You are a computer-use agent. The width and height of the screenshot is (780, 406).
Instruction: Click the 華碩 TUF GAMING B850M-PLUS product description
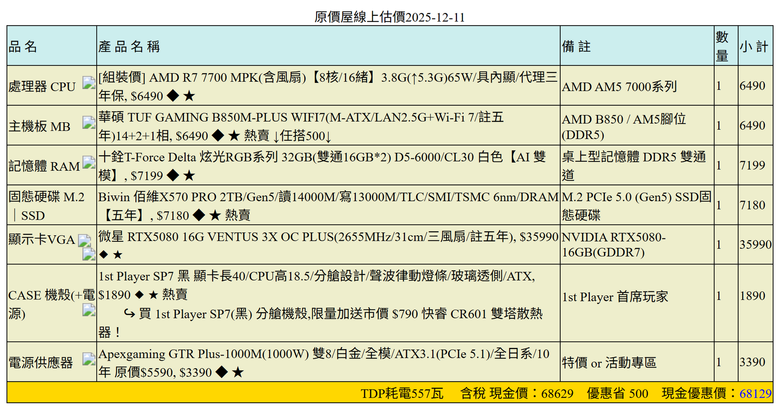click(301, 126)
